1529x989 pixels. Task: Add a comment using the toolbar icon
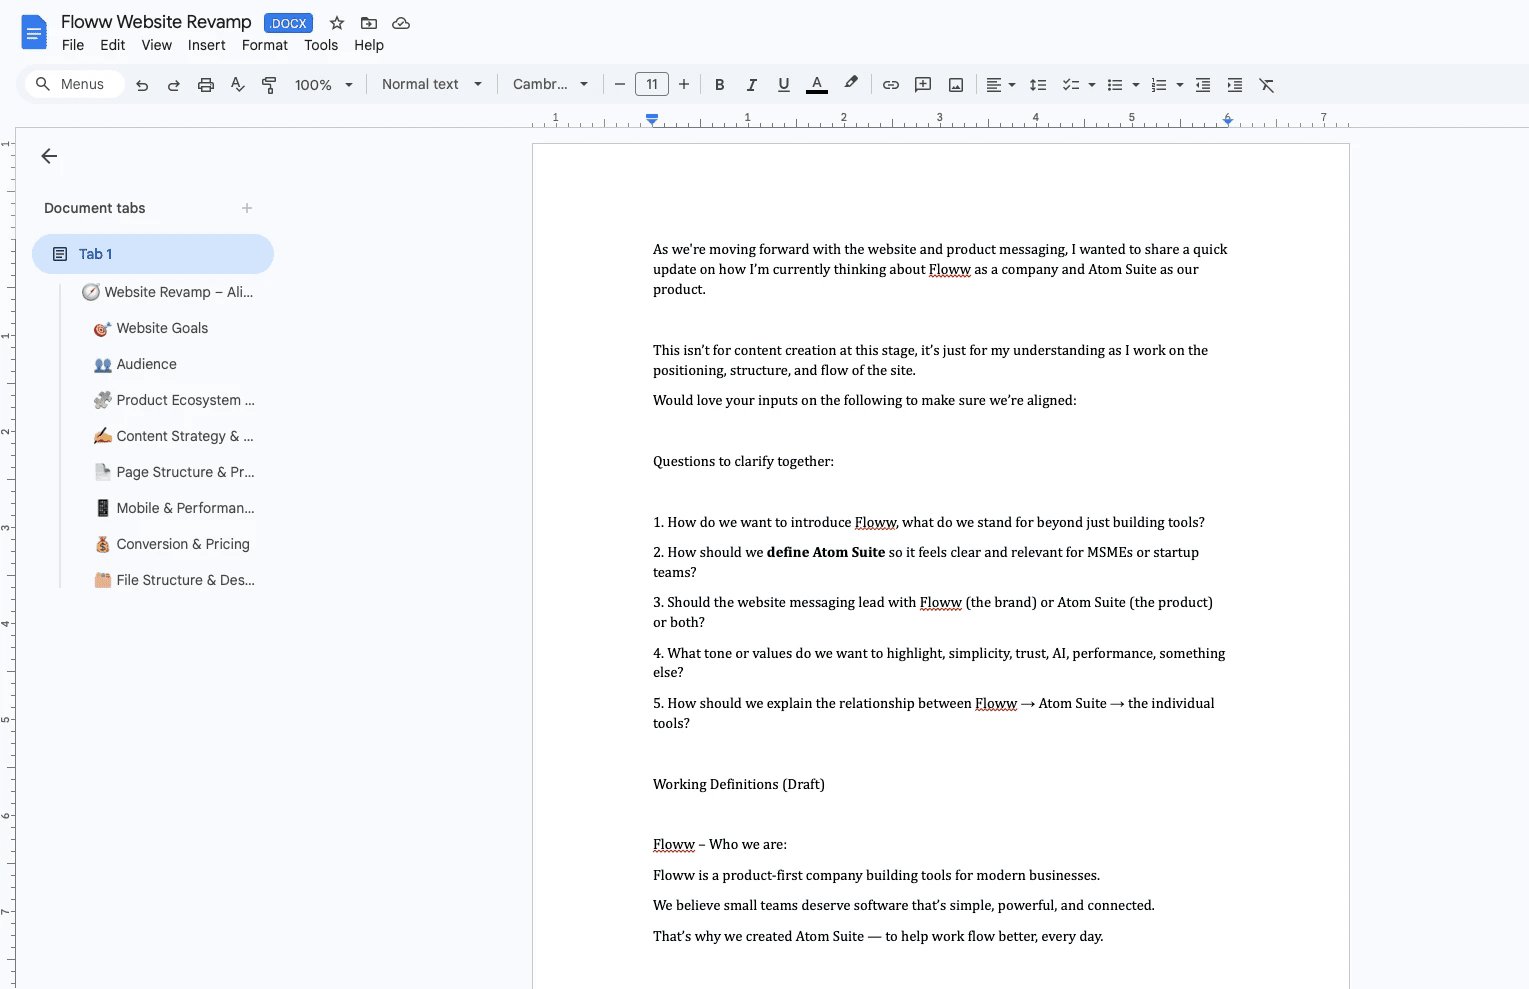923,85
